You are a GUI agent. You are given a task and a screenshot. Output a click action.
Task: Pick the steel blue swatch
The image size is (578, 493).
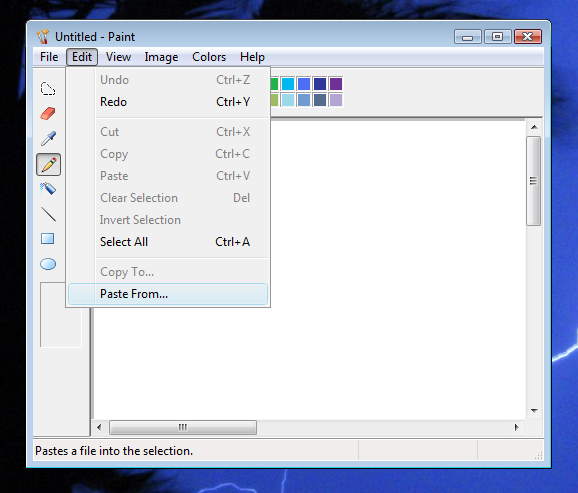(304, 100)
